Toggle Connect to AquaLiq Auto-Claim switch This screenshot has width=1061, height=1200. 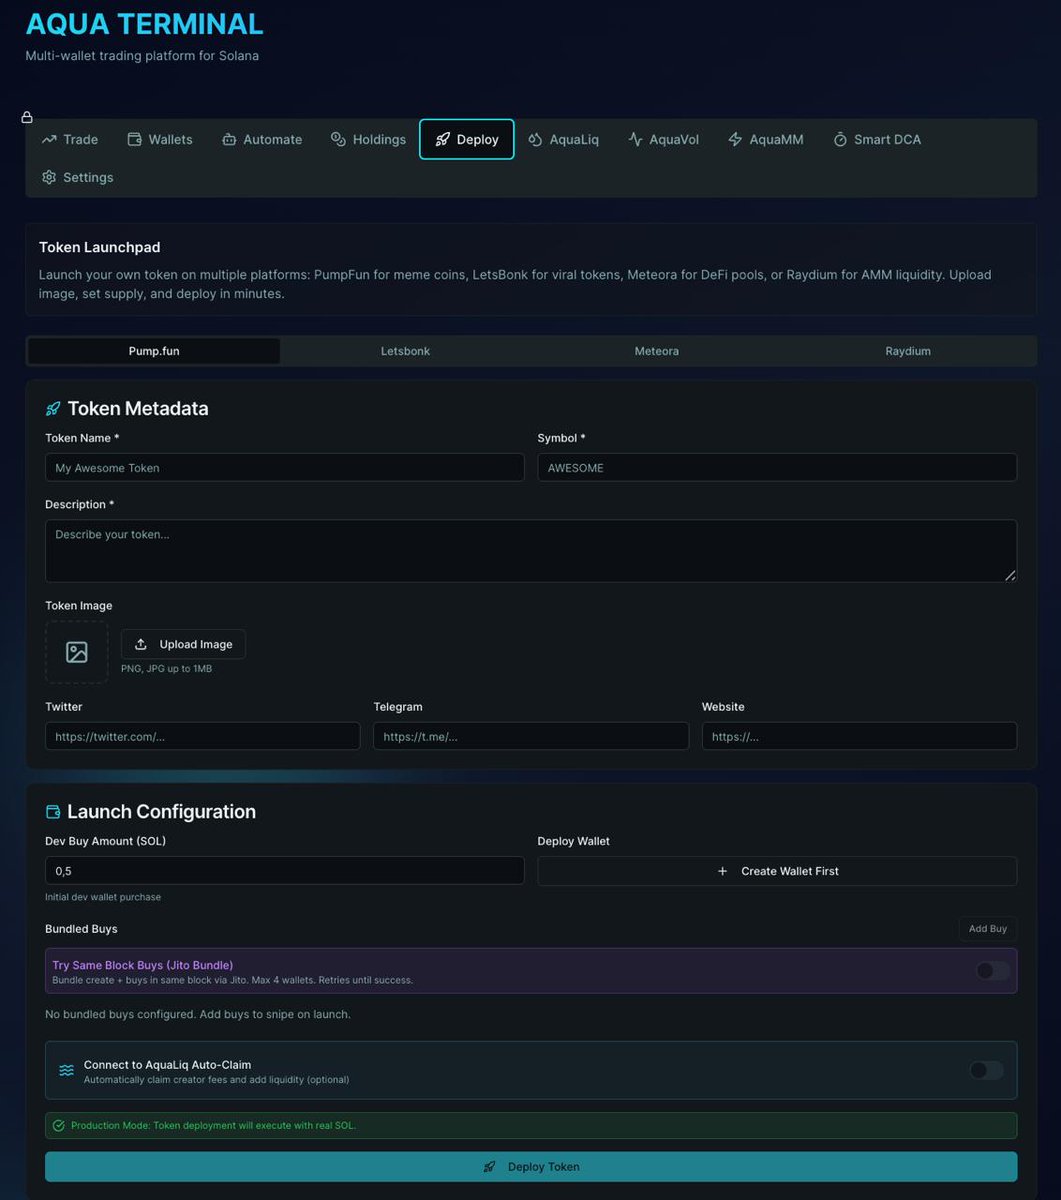click(986, 1070)
